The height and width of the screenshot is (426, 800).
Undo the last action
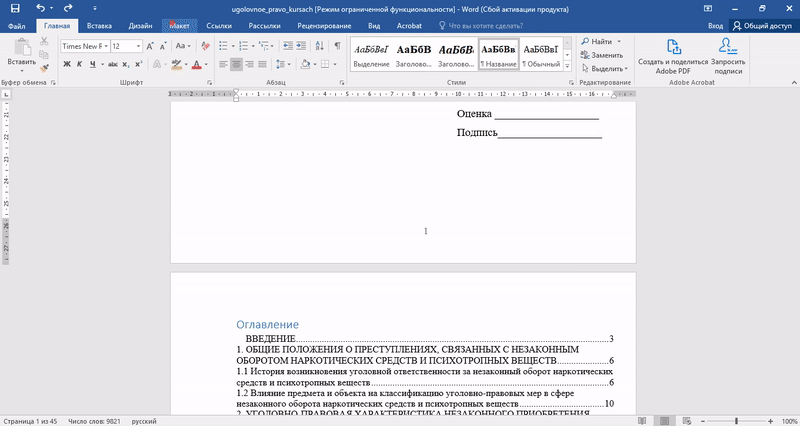40,8
